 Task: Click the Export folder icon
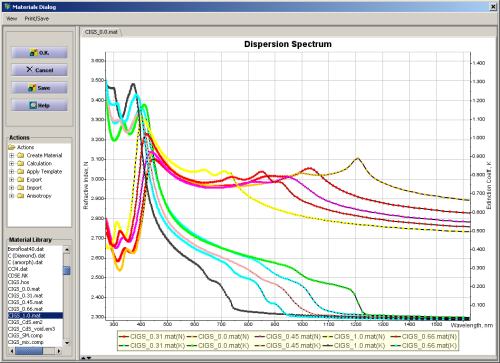click(21, 180)
